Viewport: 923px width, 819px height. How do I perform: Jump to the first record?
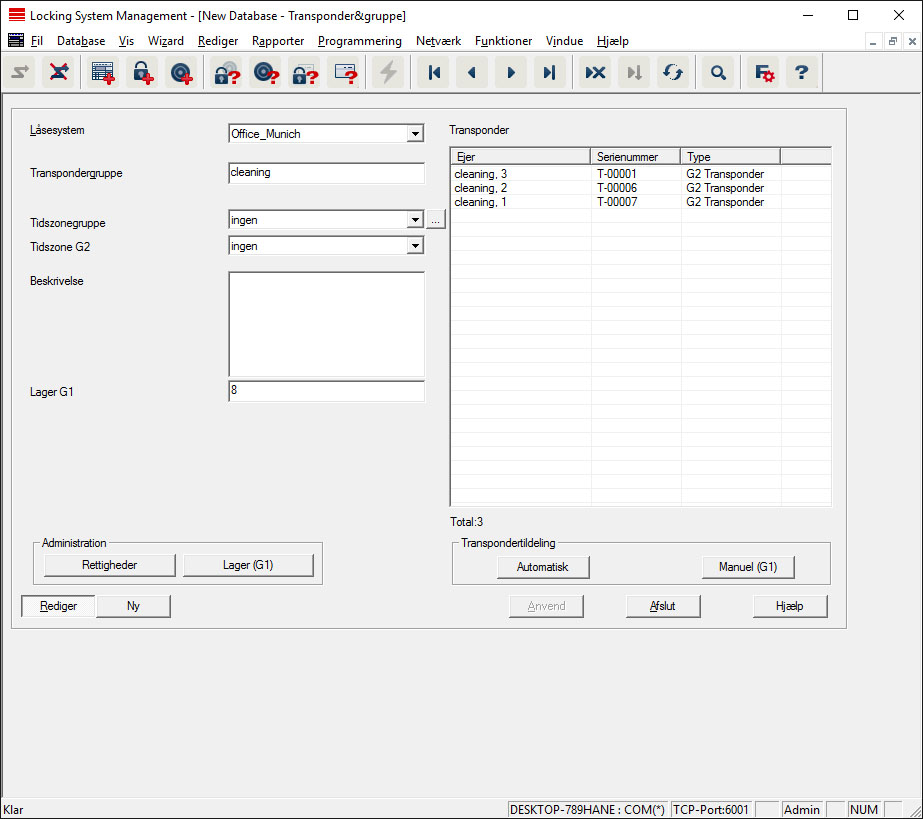434,73
